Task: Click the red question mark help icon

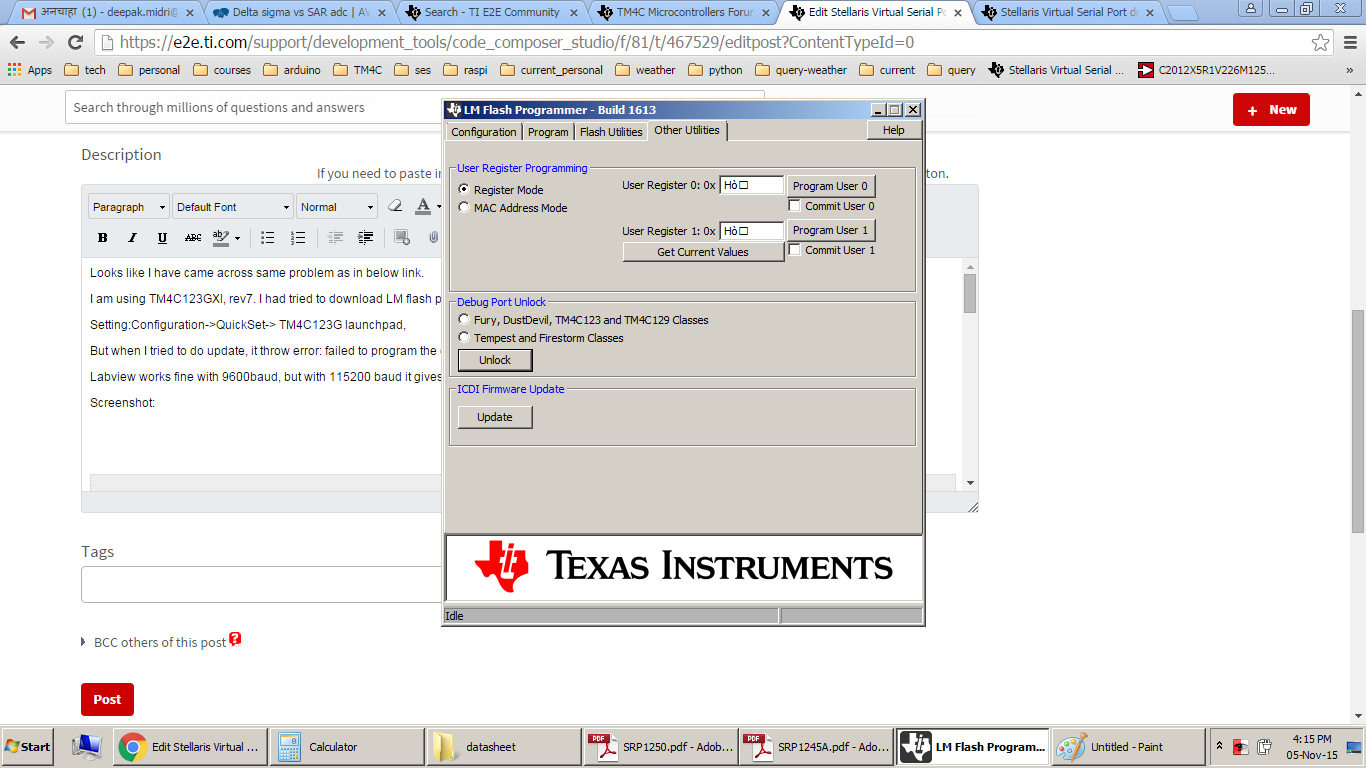Action: pos(235,639)
